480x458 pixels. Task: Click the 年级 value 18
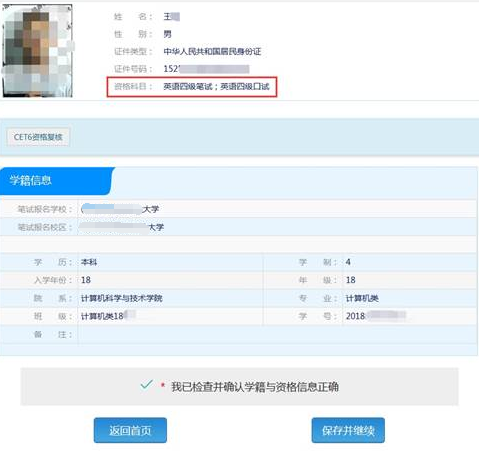[x=350, y=280]
